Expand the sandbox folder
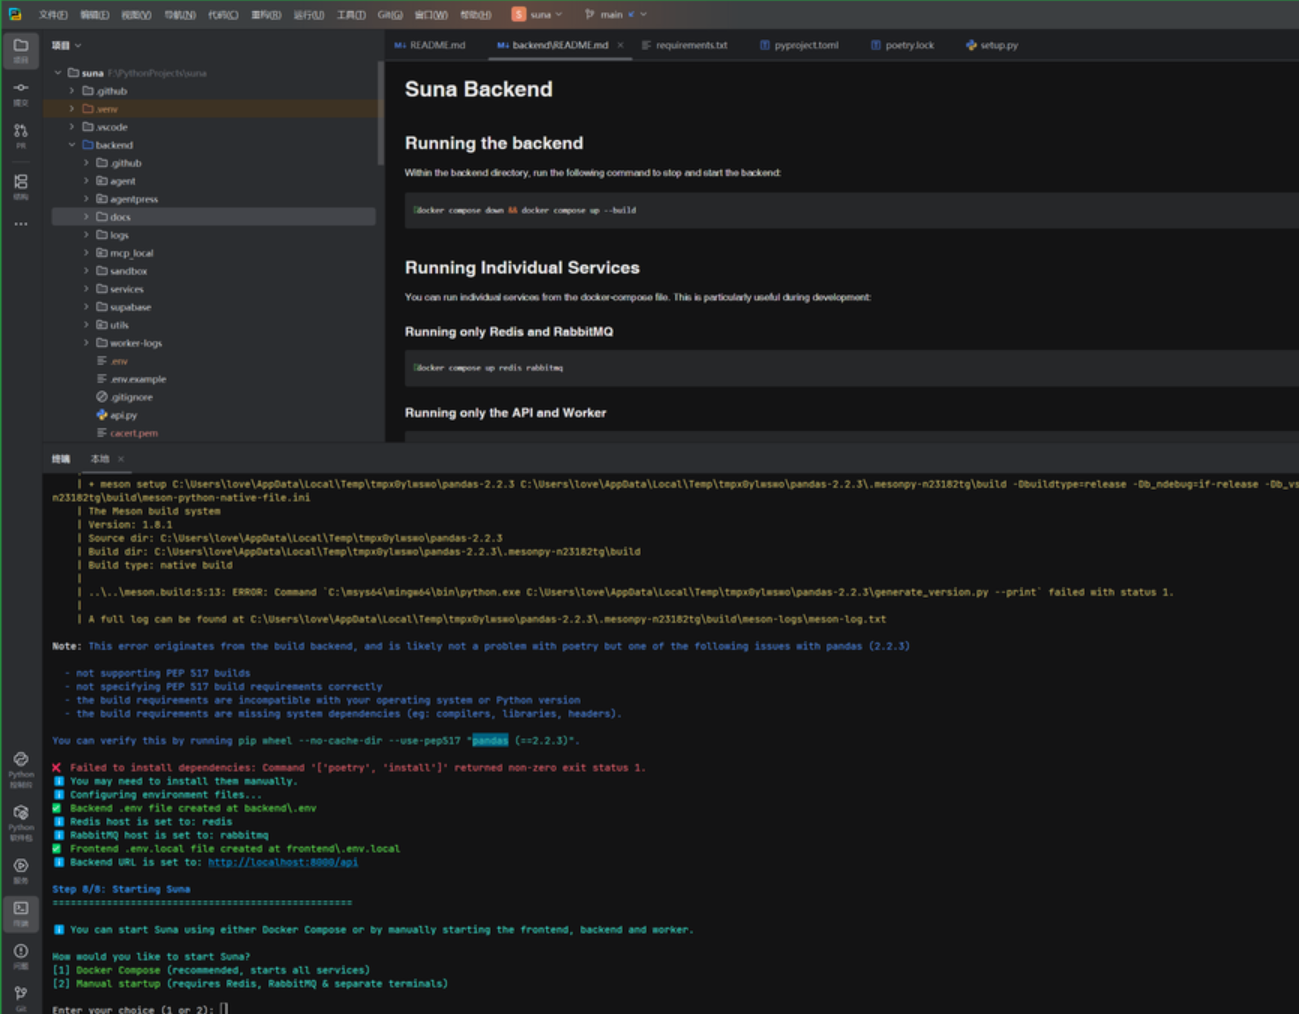 coord(86,271)
